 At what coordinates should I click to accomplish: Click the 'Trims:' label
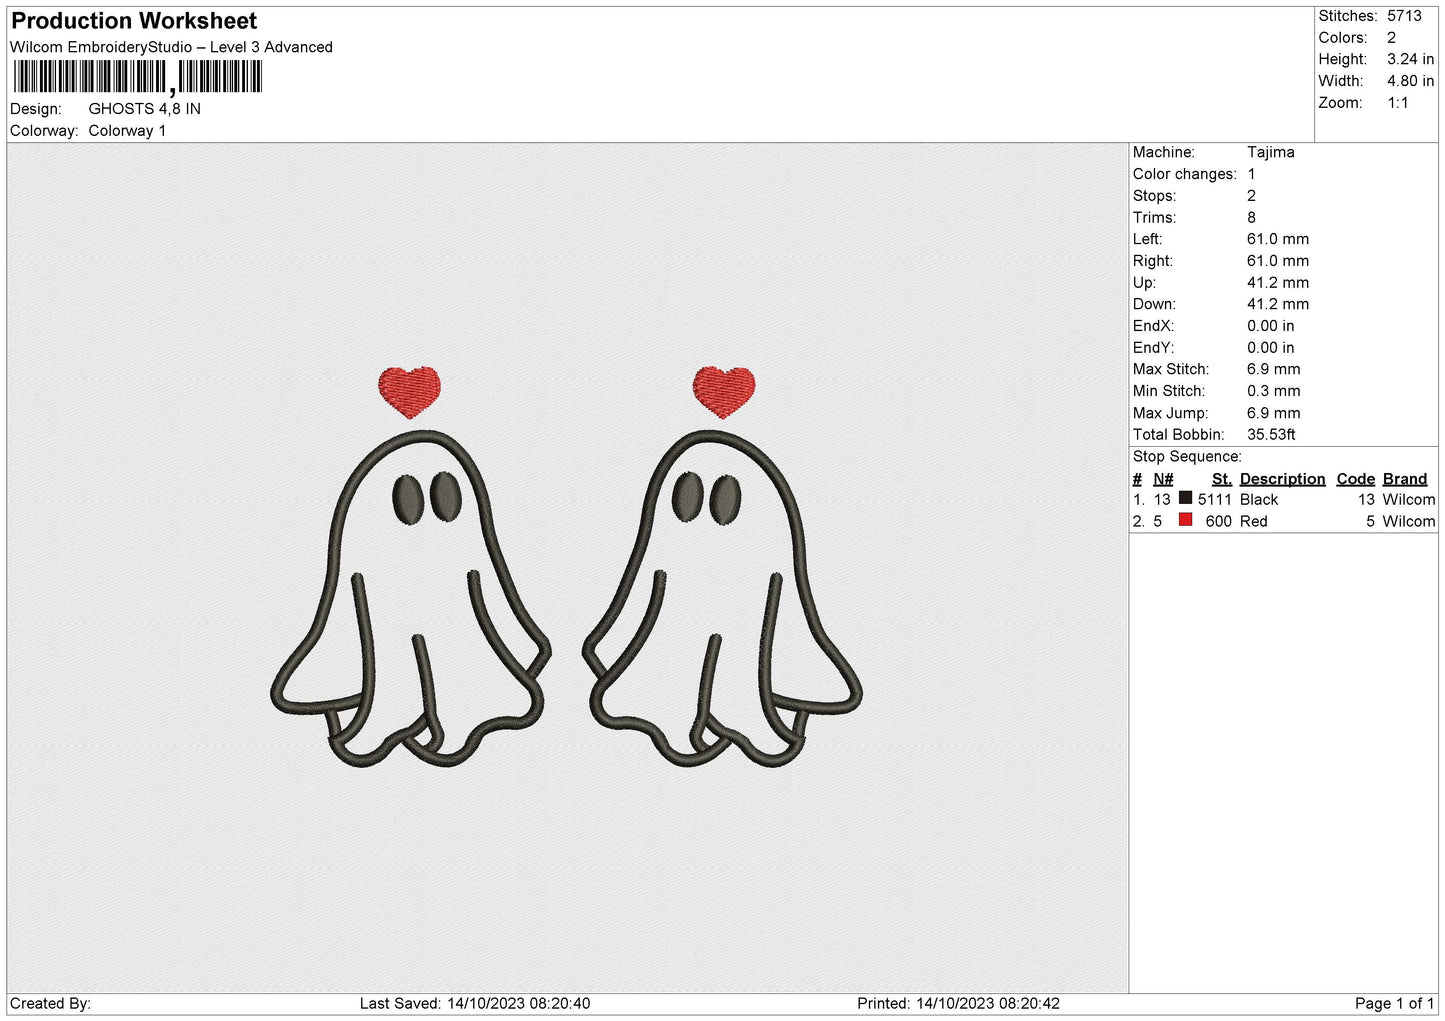[x=1154, y=218]
